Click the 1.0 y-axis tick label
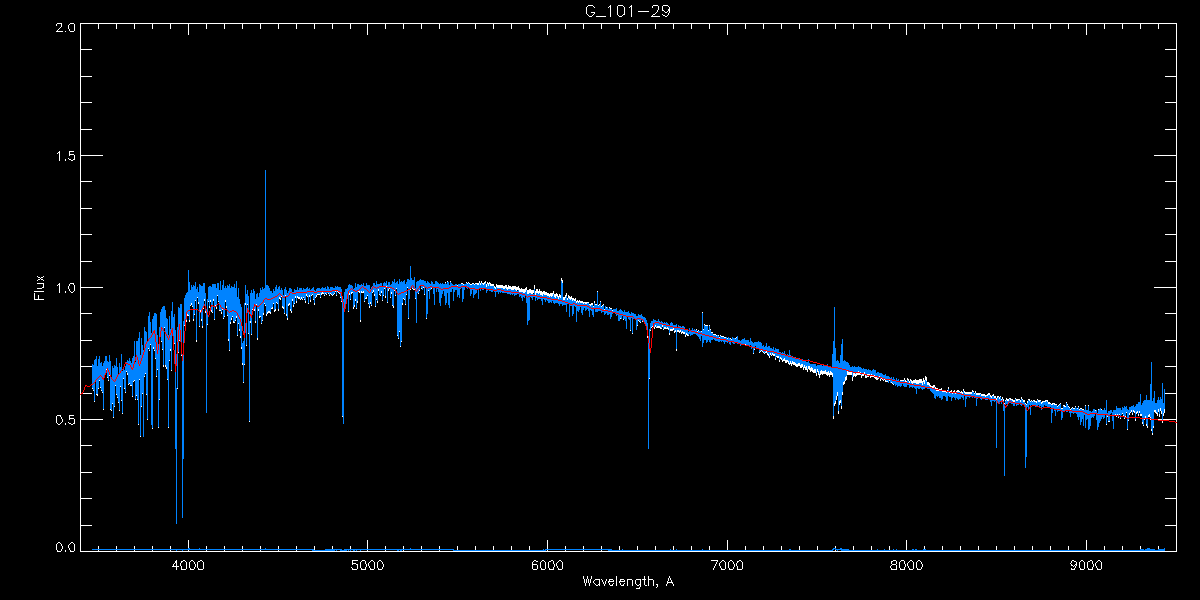1200x600 pixels. [65, 288]
